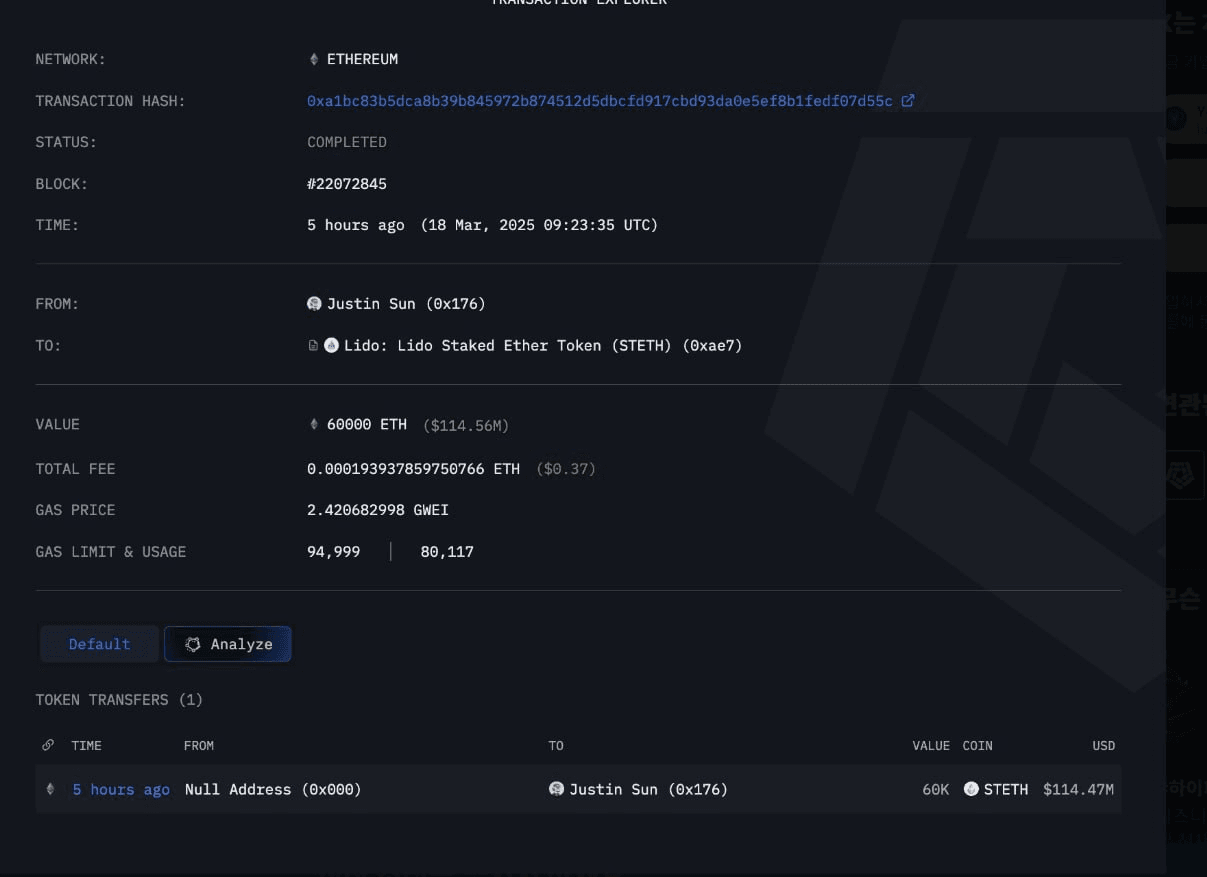Click the ETH icon beside 60000 ETH
The width and height of the screenshot is (1207, 877).
click(x=314, y=425)
